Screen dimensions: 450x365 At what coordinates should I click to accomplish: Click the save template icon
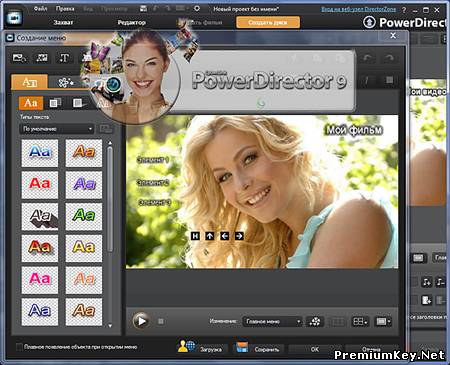point(242,347)
